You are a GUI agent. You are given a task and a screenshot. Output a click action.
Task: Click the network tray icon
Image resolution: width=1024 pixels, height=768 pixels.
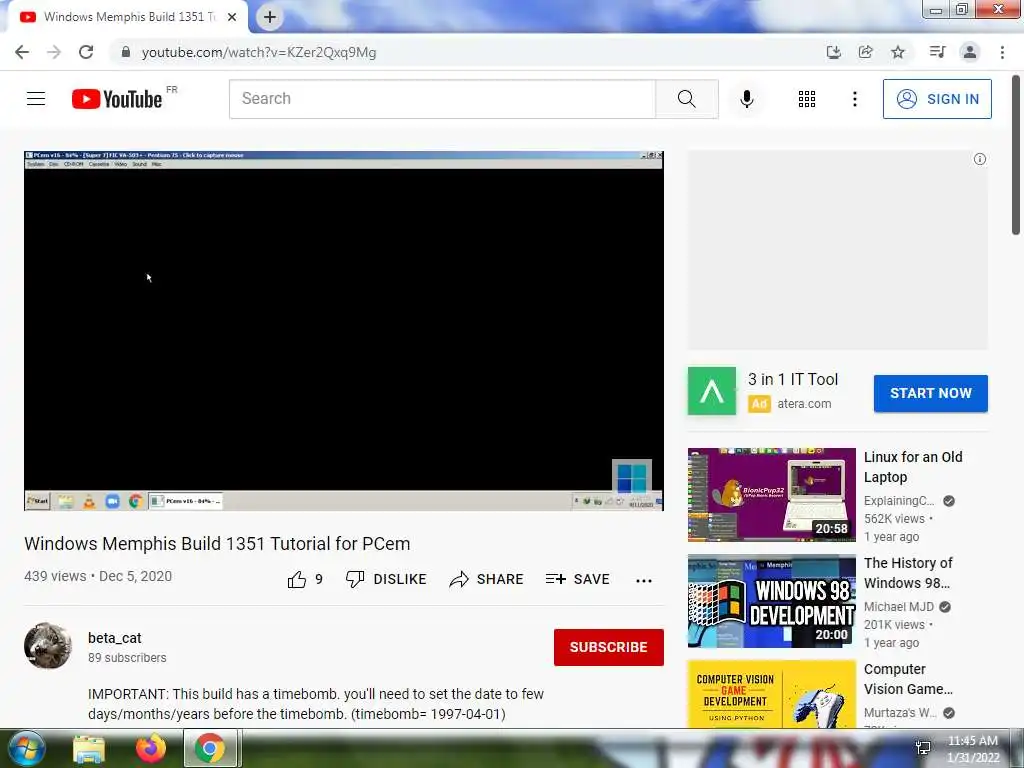tap(923, 748)
